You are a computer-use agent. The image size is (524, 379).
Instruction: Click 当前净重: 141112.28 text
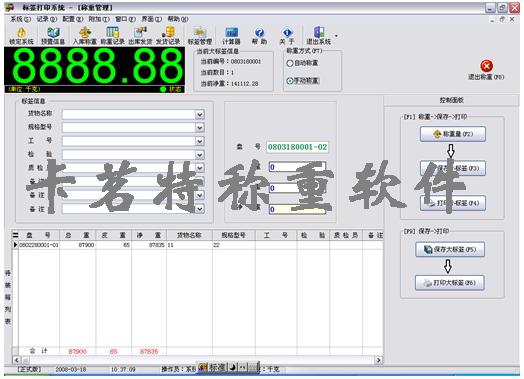[x=230, y=84]
